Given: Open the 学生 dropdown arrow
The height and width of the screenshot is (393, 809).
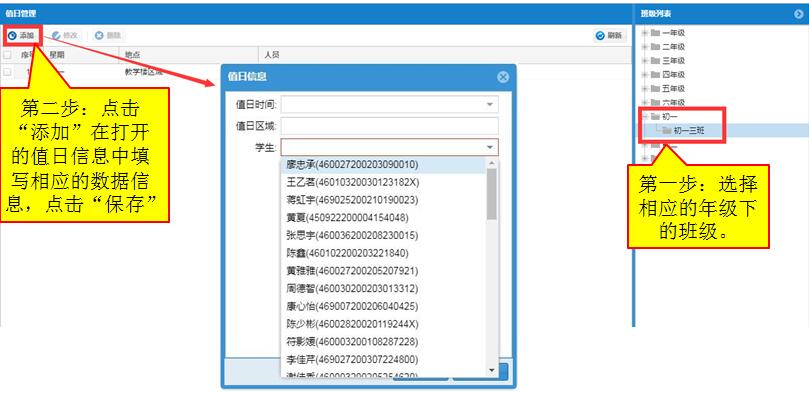Looking at the screenshot, I should (490, 148).
